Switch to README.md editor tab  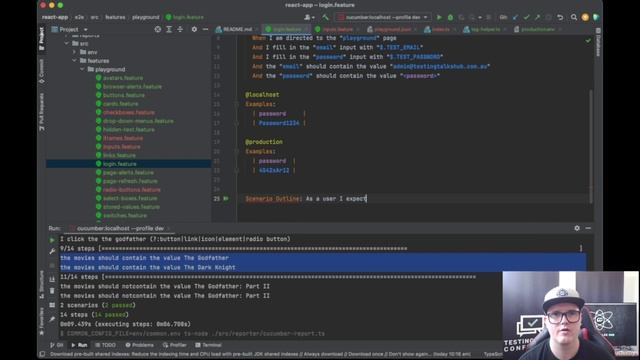(237, 29)
